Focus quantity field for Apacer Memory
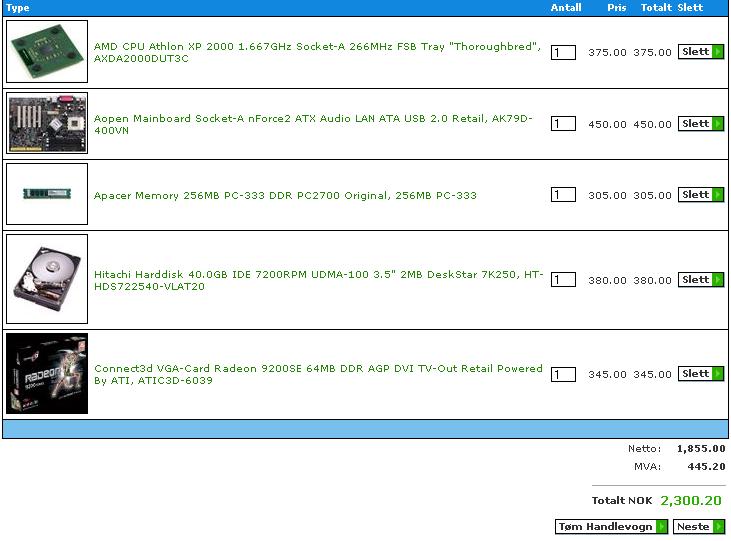 pos(563,194)
